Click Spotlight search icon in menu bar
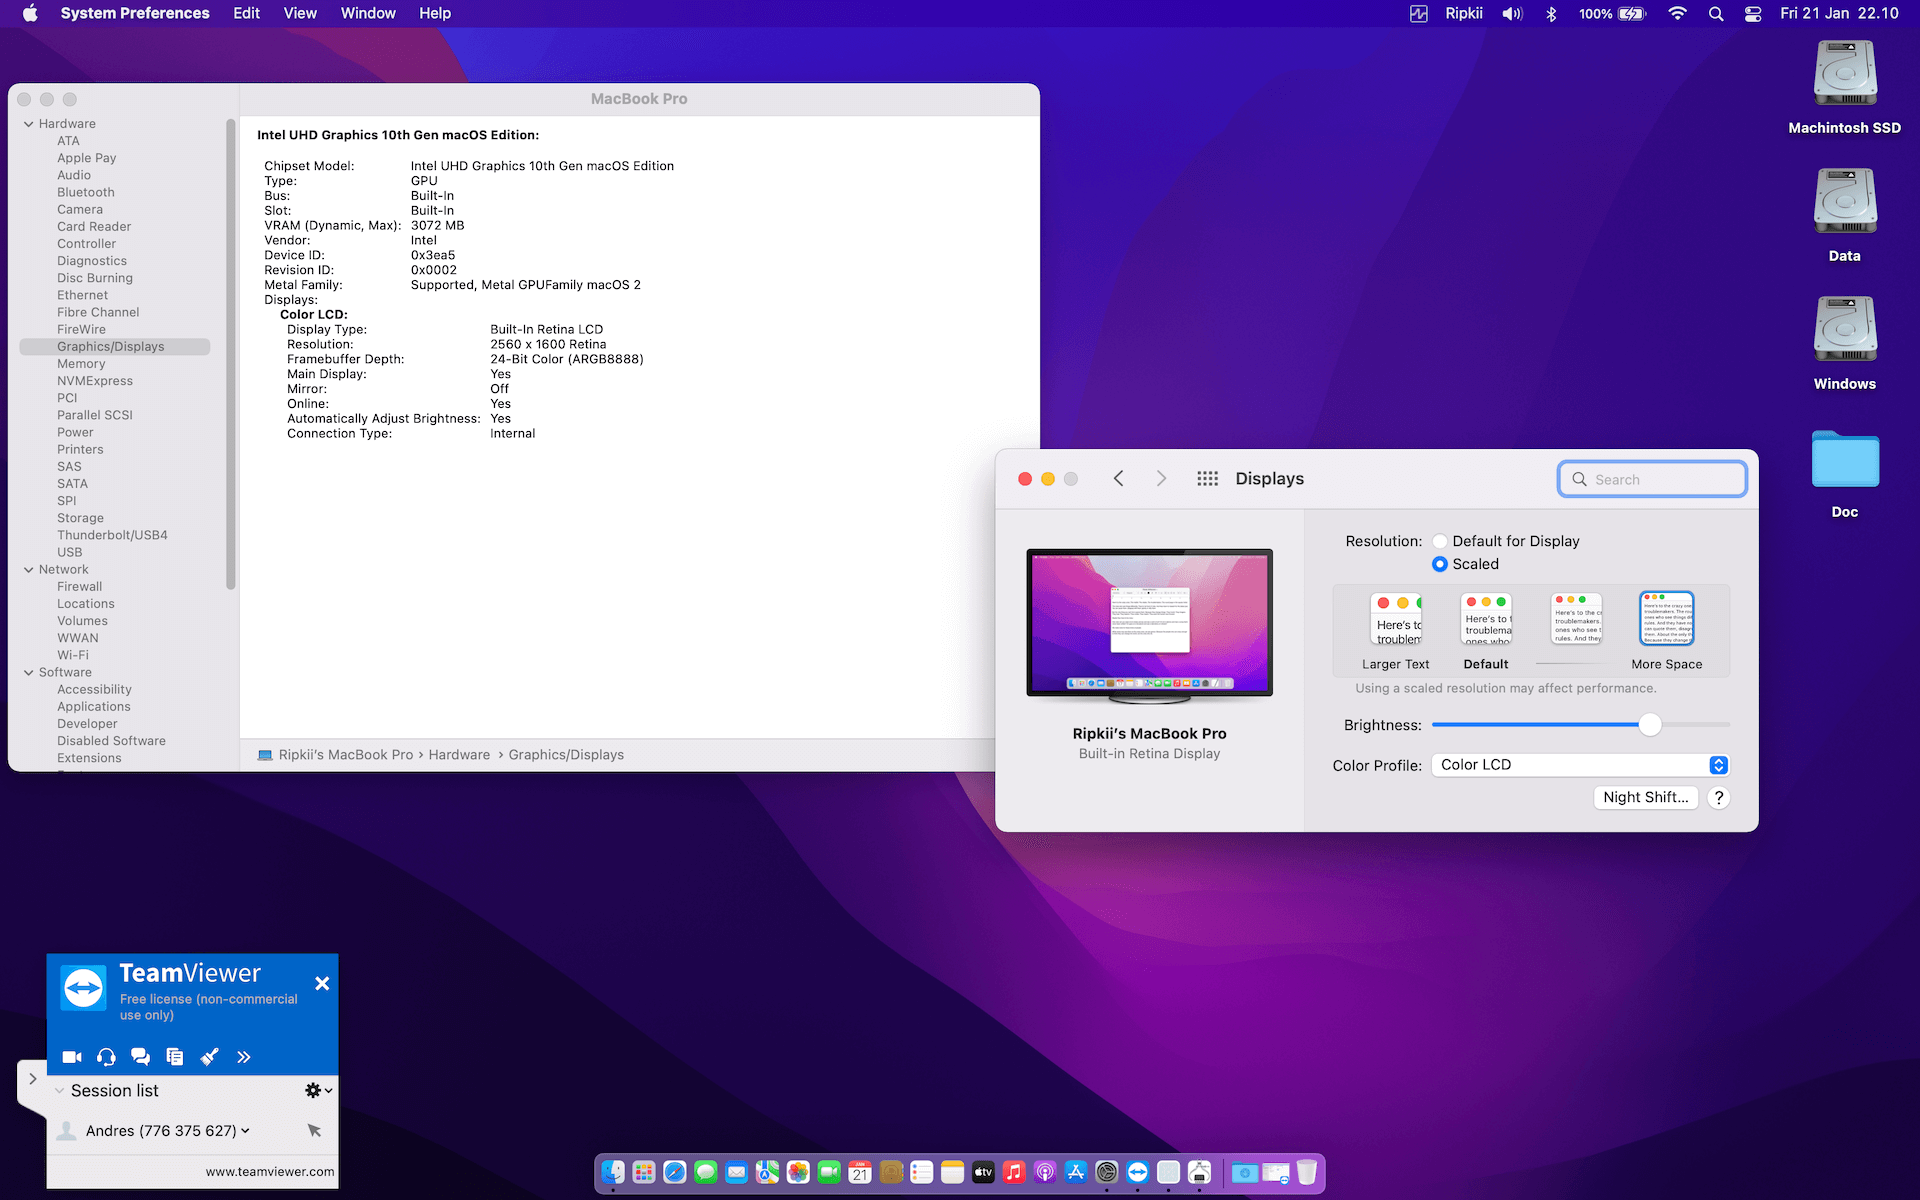Viewport: 1920px width, 1200px height. [x=1716, y=14]
